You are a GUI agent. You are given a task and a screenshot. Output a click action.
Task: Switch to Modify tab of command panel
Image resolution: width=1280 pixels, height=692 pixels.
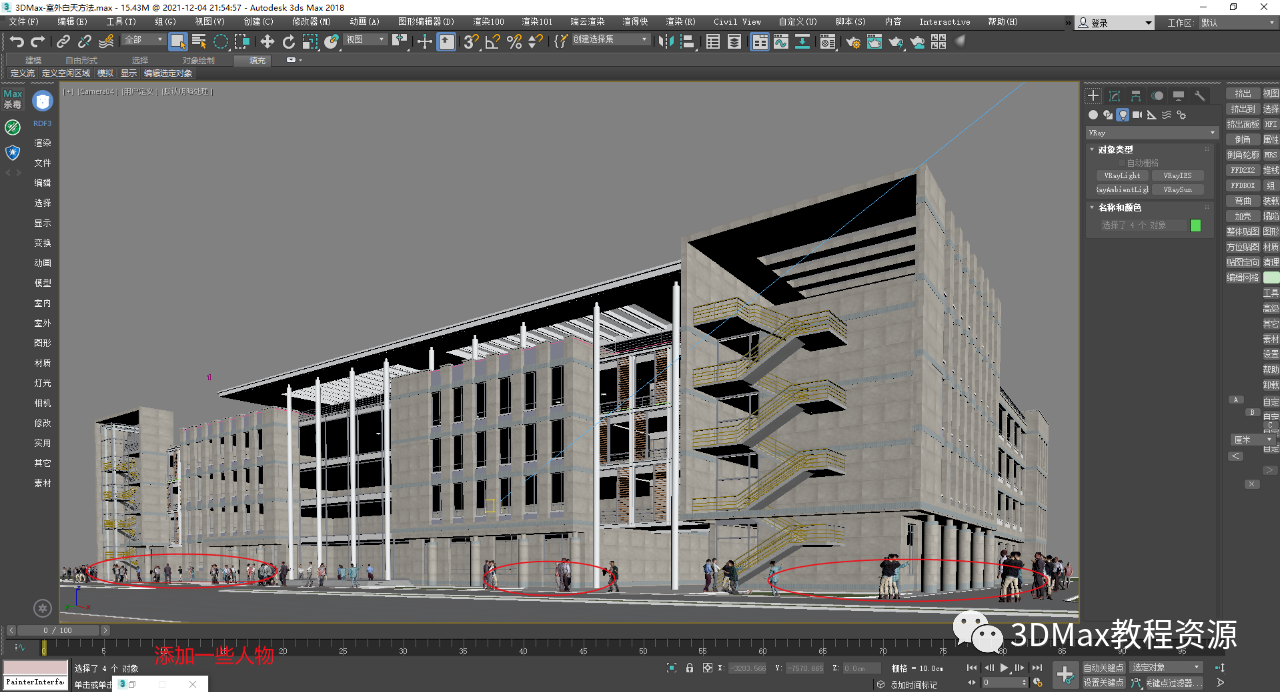[1115, 96]
